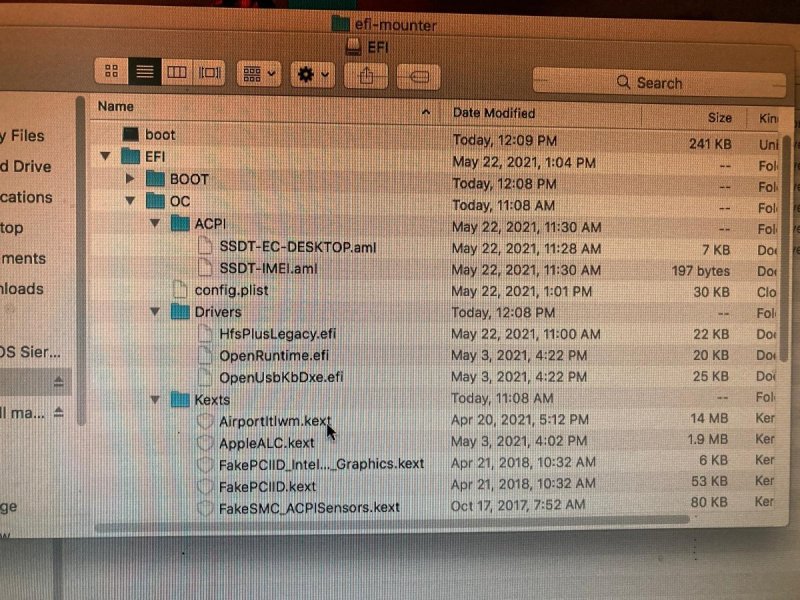The height and width of the screenshot is (600, 800).
Task: Open Downloads in the Finder sidebar
Action: tap(22, 289)
